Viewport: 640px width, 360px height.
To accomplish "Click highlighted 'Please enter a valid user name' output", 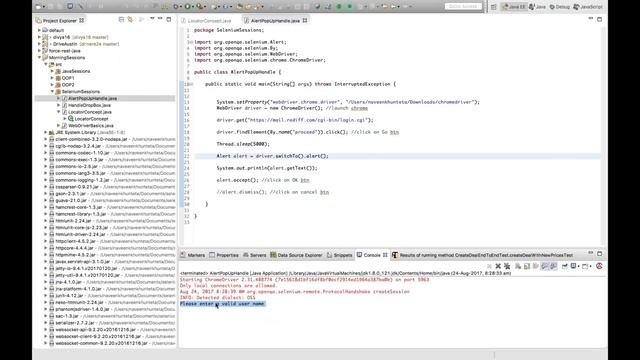I will tap(222, 304).
